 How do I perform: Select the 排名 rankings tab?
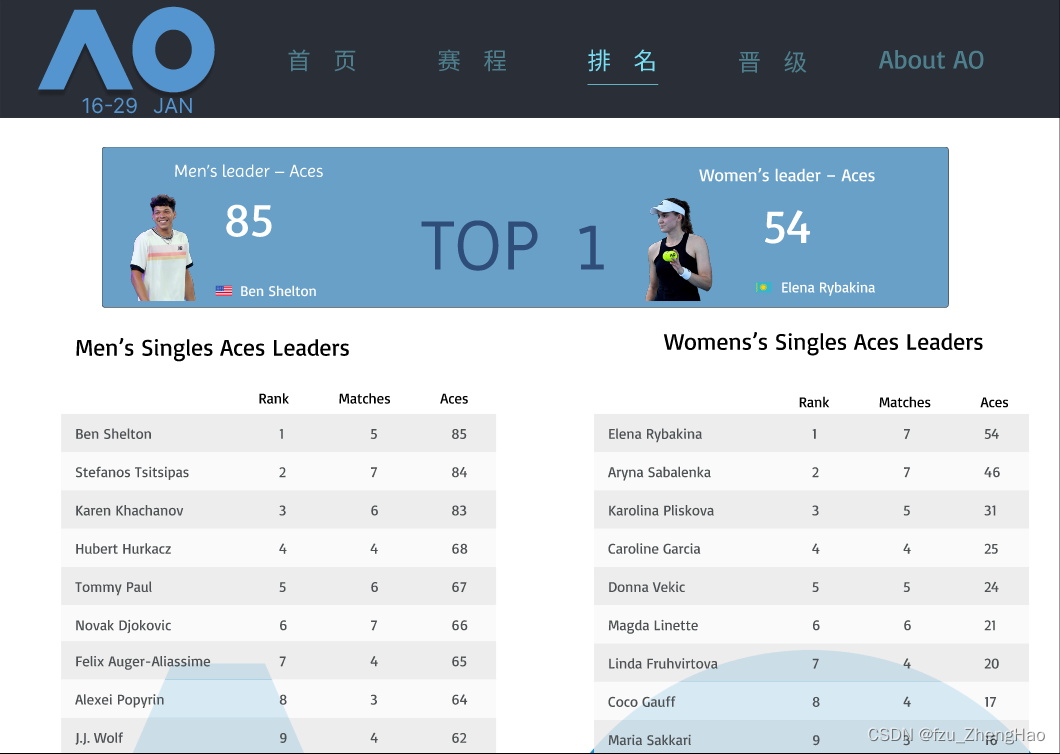coord(622,61)
